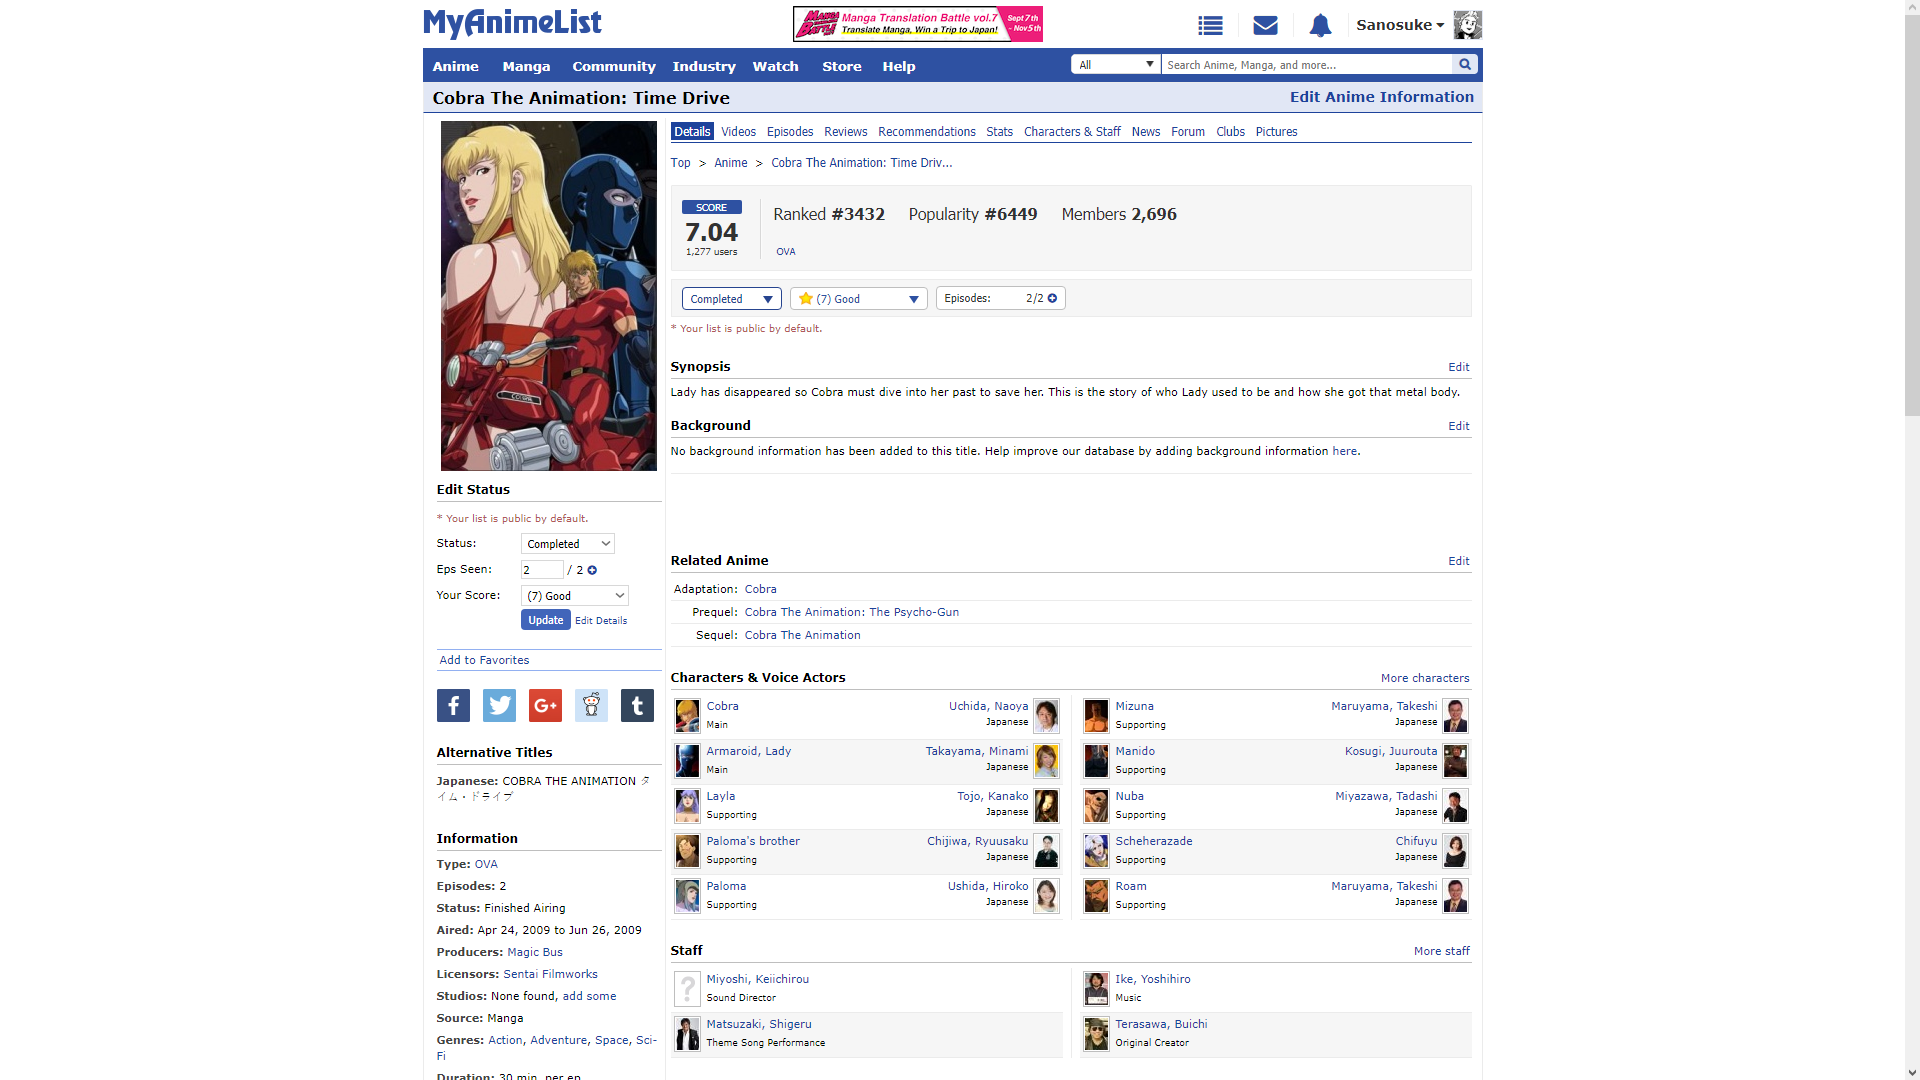
Task: Open sidebar Your Score dropdown
Action: point(575,596)
